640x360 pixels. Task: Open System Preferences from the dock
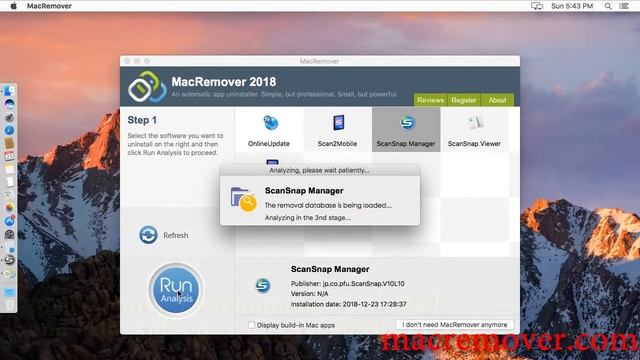click(x=9, y=234)
